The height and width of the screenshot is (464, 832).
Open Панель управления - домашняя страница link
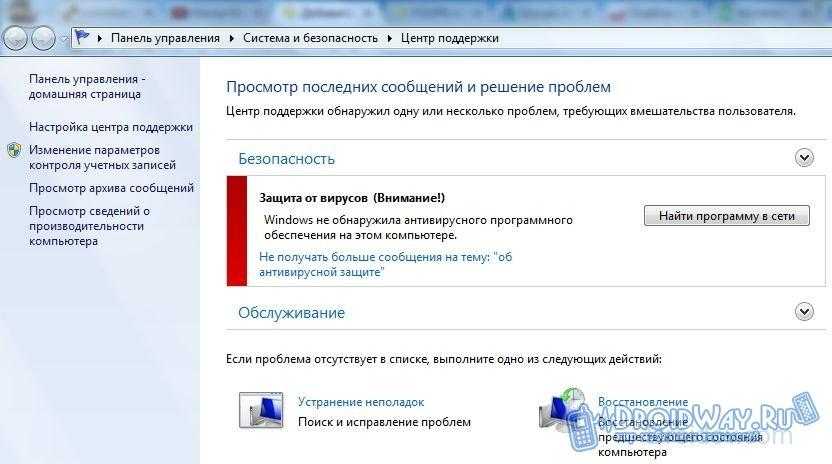pos(87,87)
